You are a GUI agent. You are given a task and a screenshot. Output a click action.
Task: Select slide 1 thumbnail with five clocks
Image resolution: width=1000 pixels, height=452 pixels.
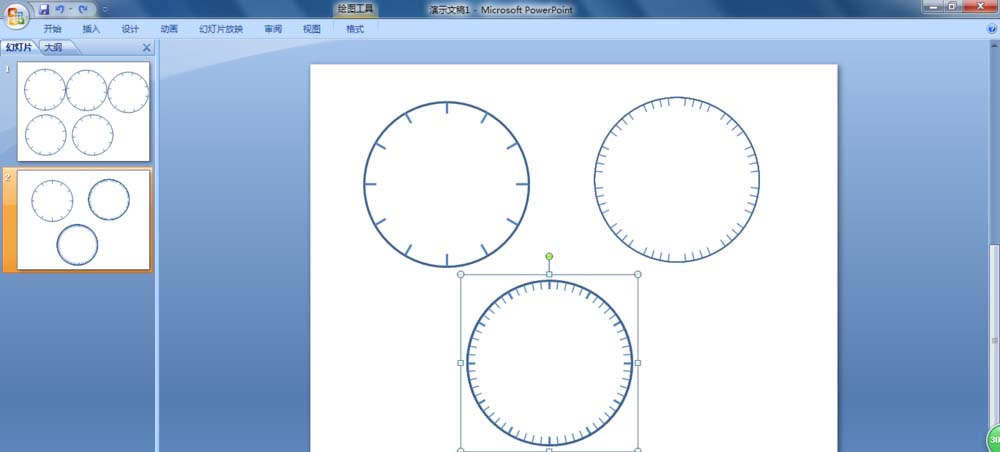[x=84, y=112]
